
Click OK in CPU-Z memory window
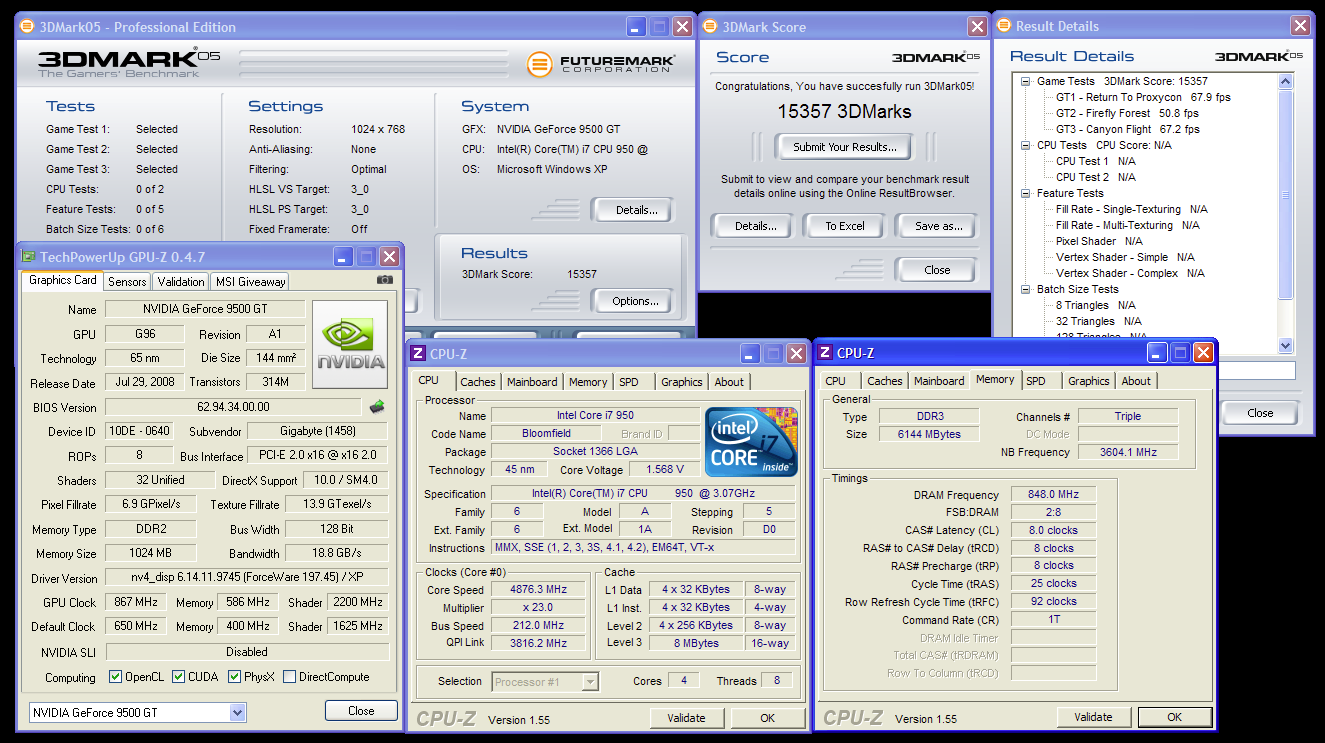[1174, 717]
